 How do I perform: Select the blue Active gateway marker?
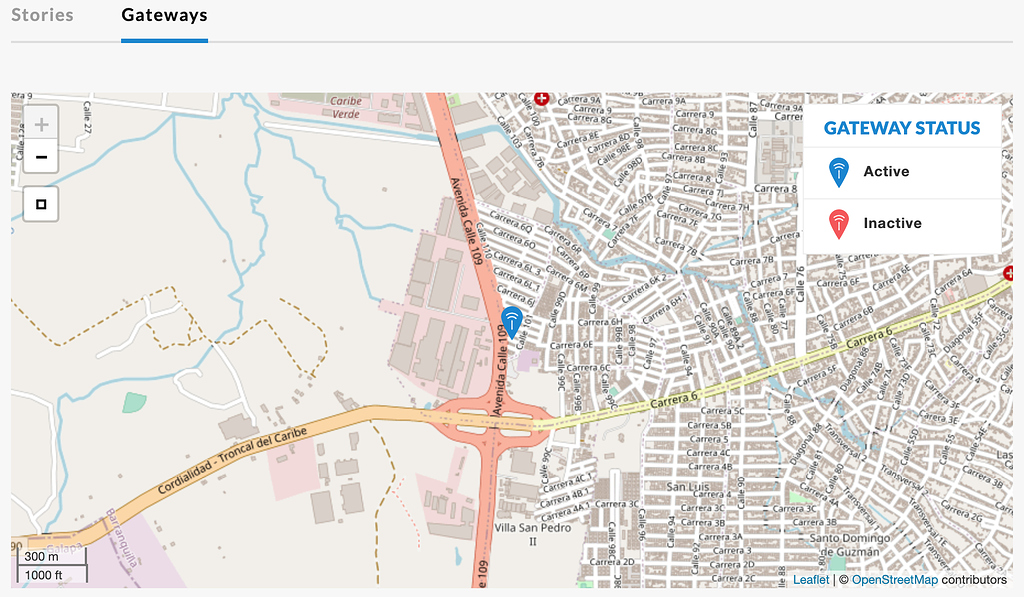click(512, 322)
